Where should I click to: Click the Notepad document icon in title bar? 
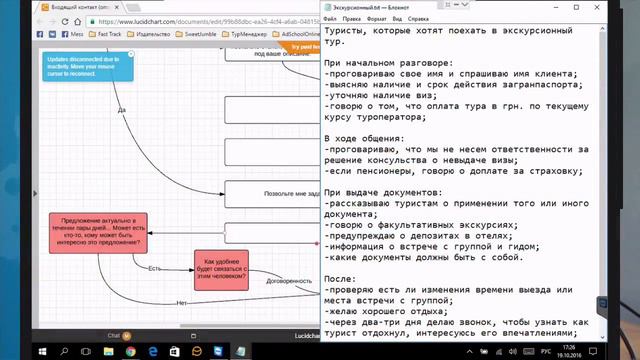[327, 7]
